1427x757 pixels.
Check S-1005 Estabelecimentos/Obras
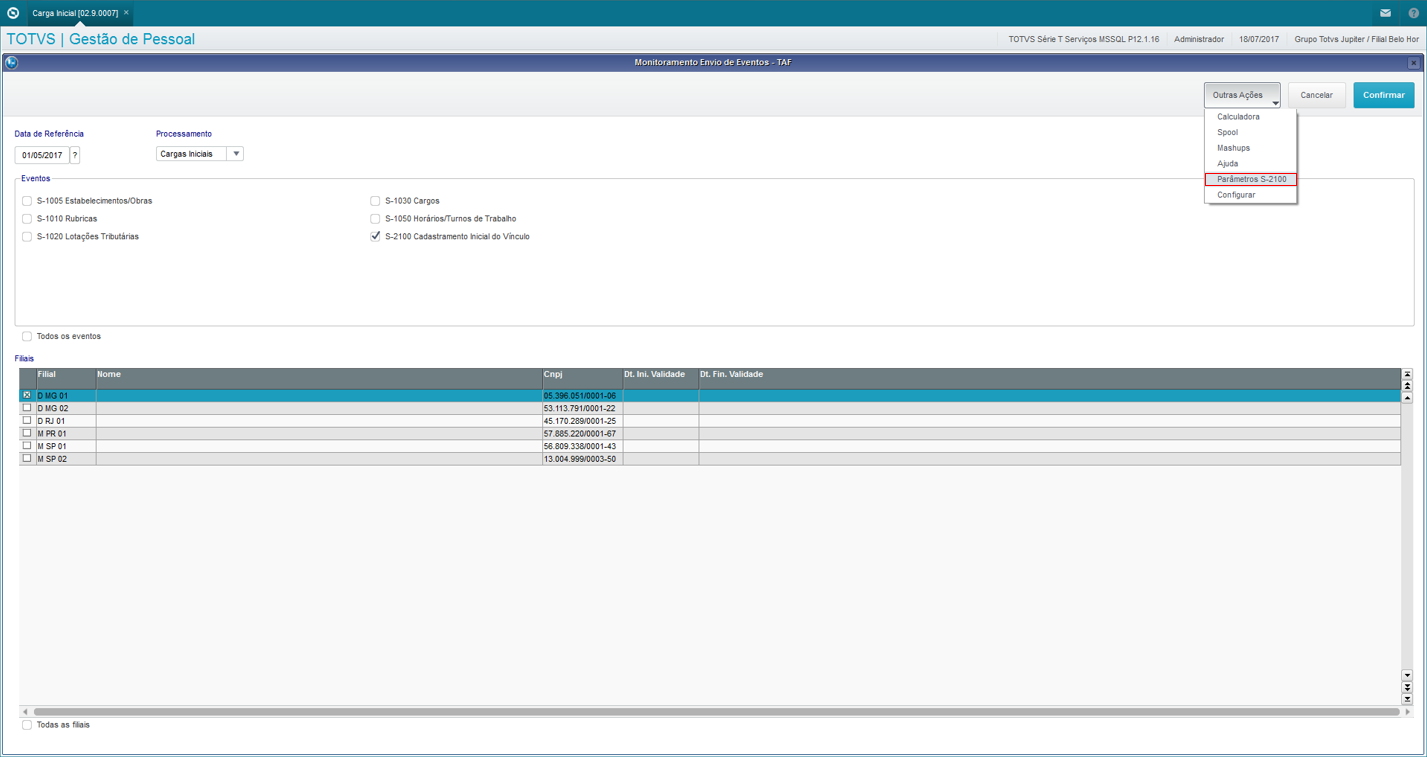(x=27, y=201)
